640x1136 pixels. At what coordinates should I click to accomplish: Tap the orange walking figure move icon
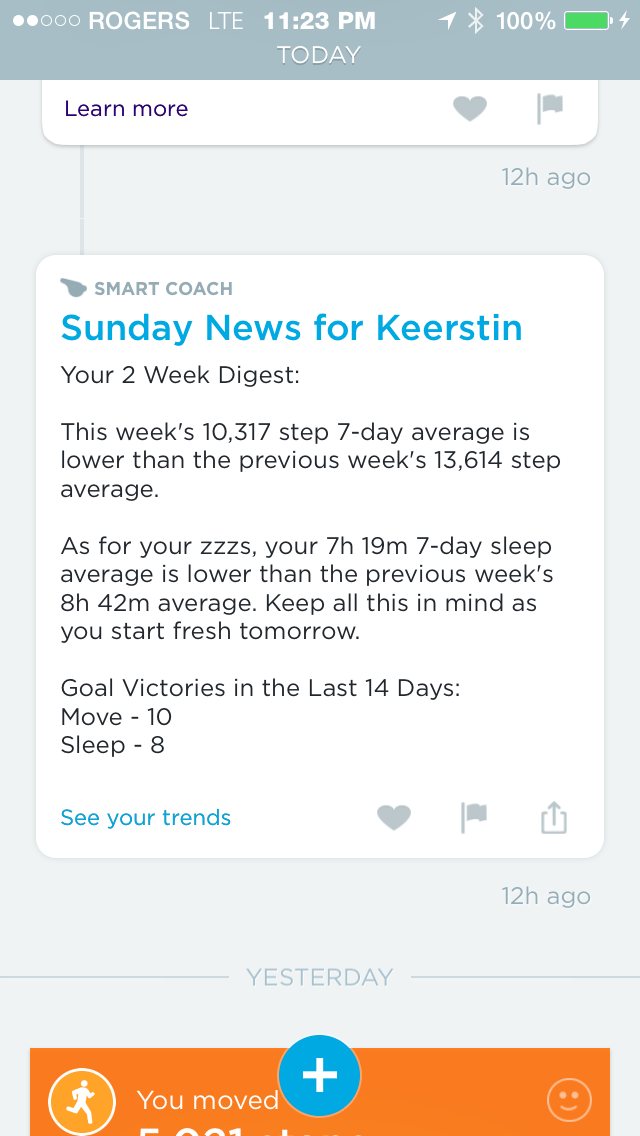(x=82, y=1102)
